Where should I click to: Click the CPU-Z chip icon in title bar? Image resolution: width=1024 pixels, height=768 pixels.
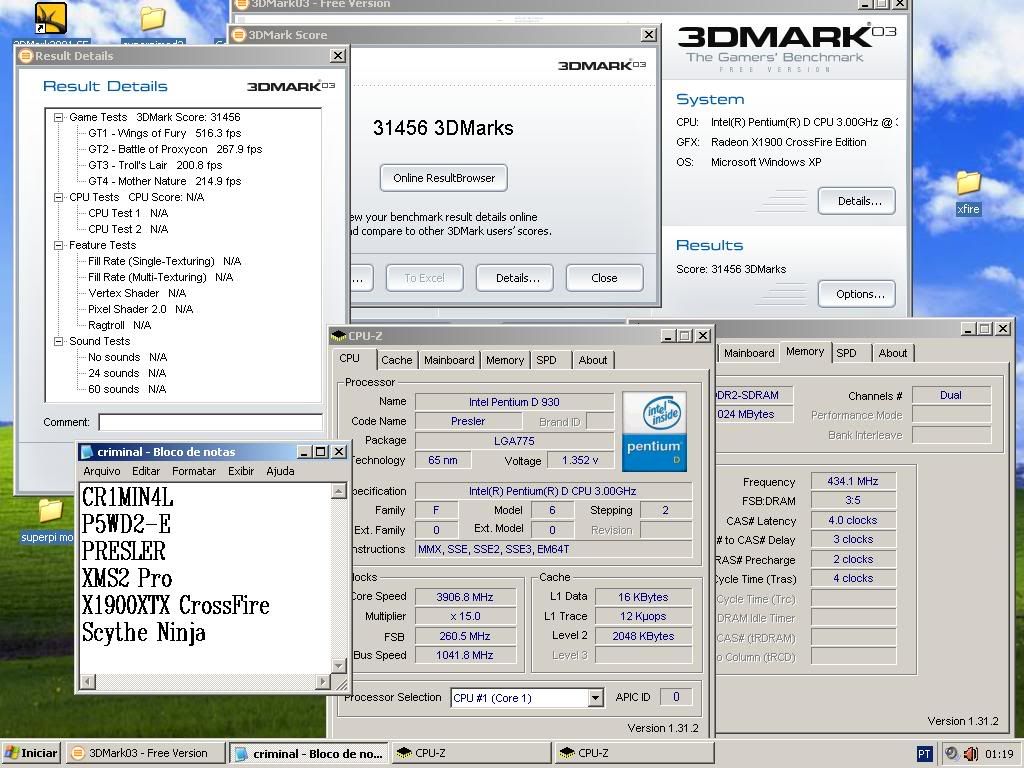pyautogui.click(x=338, y=336)
